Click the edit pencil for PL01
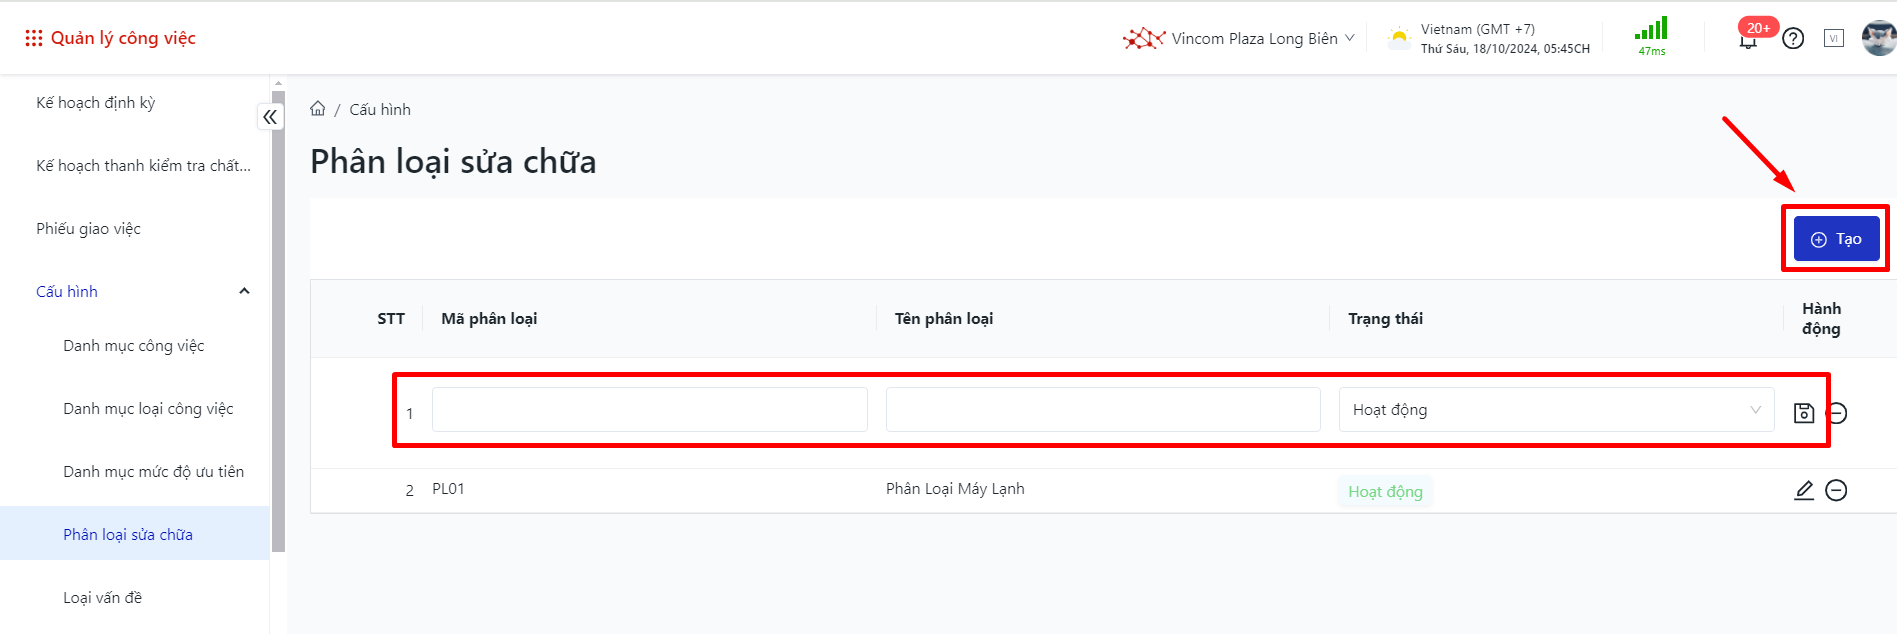Screen dimensions: 1897x634 (x=1803, y=490)
